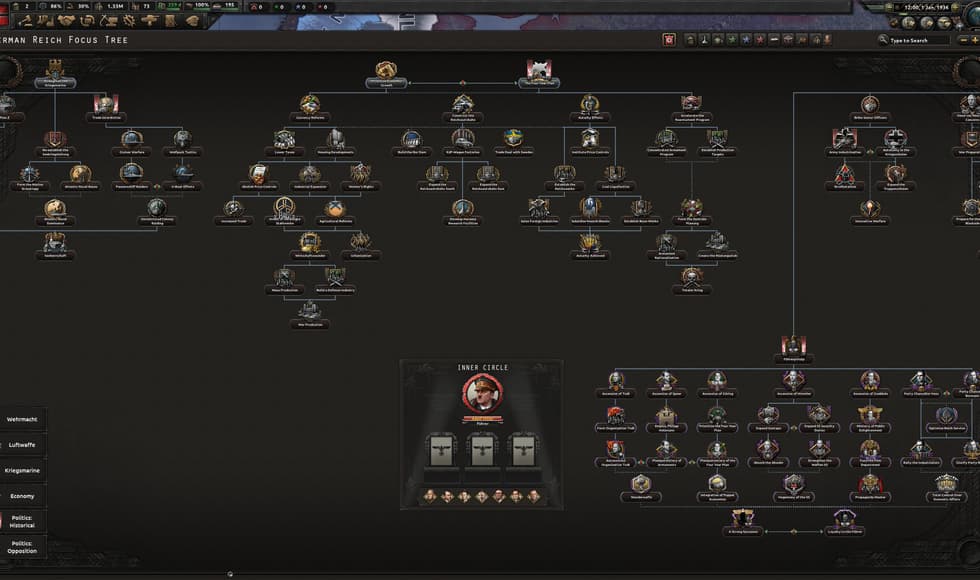This screenshot has width=980, height=580.
Task: Toggle the blue star focus filter
Action: 746,39
